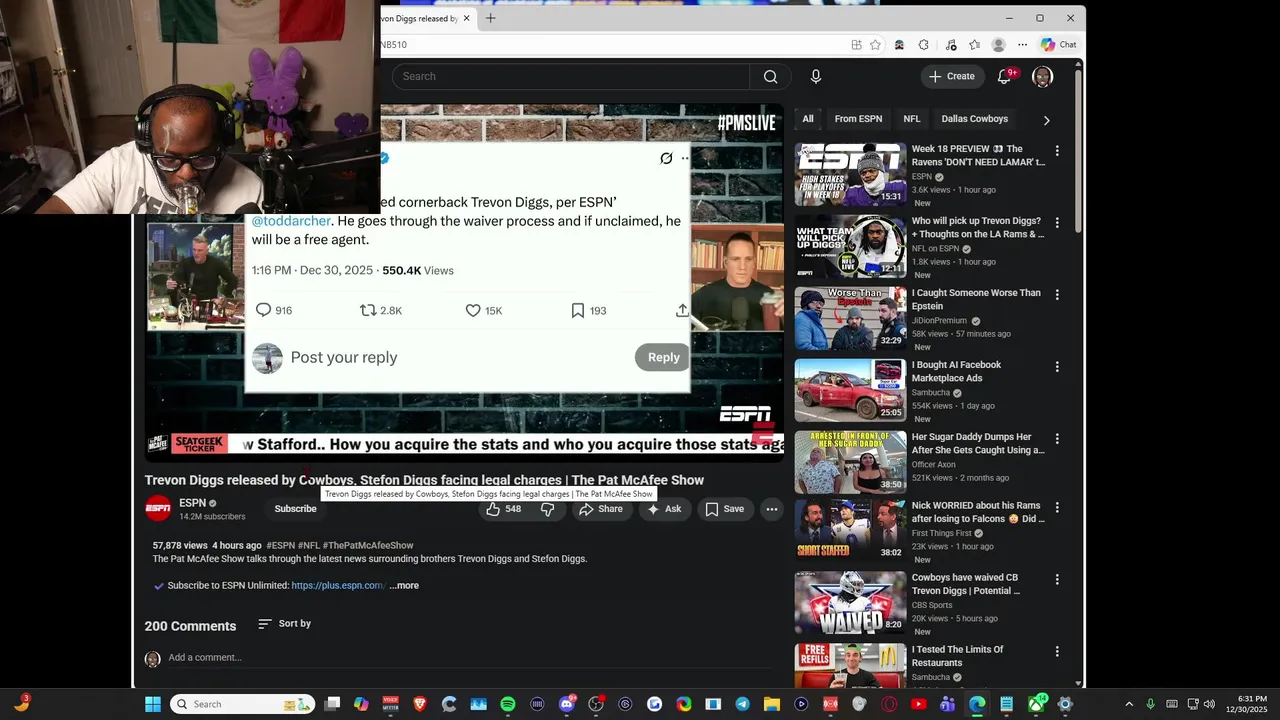Like the video with 548 likes
Viewport: 1280px width, 720px height.
[504, 509]
